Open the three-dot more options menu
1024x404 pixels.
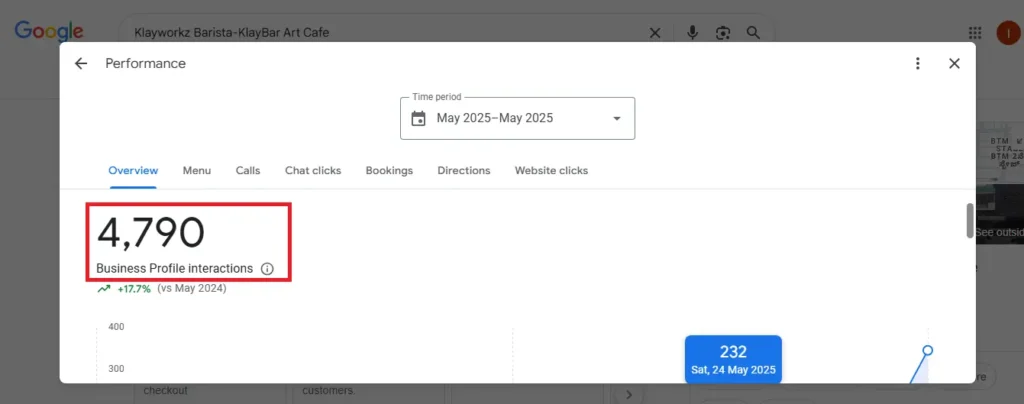pyautogui.click(x=918, y=63)
